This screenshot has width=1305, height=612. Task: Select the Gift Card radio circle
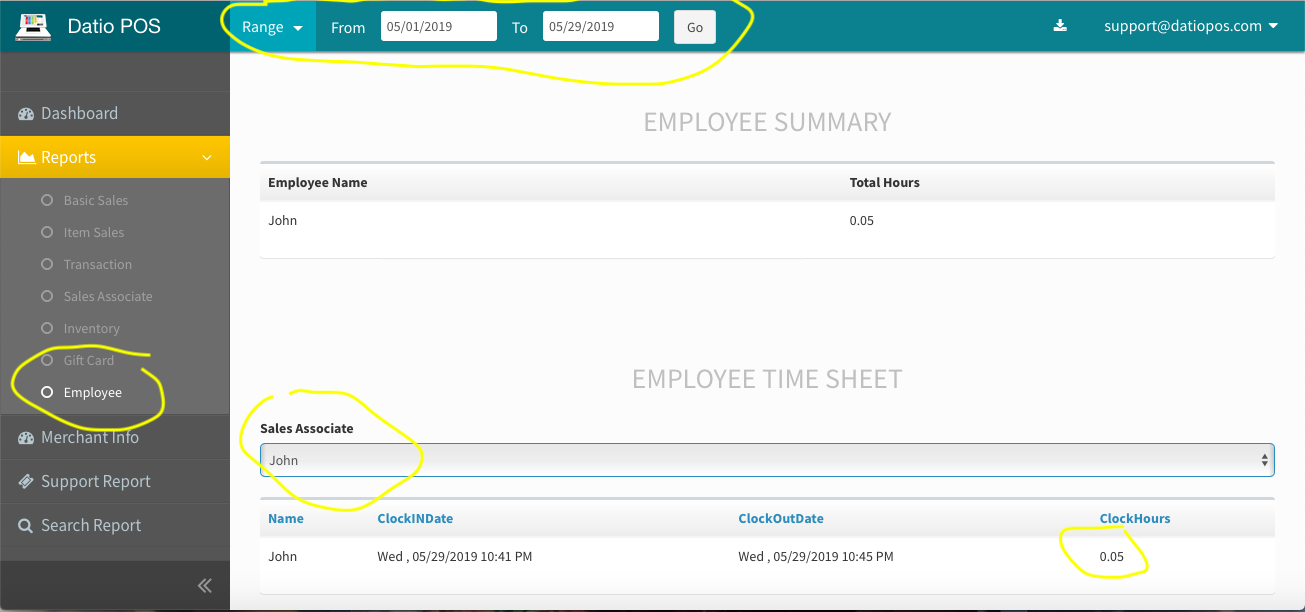click(46, 360)
